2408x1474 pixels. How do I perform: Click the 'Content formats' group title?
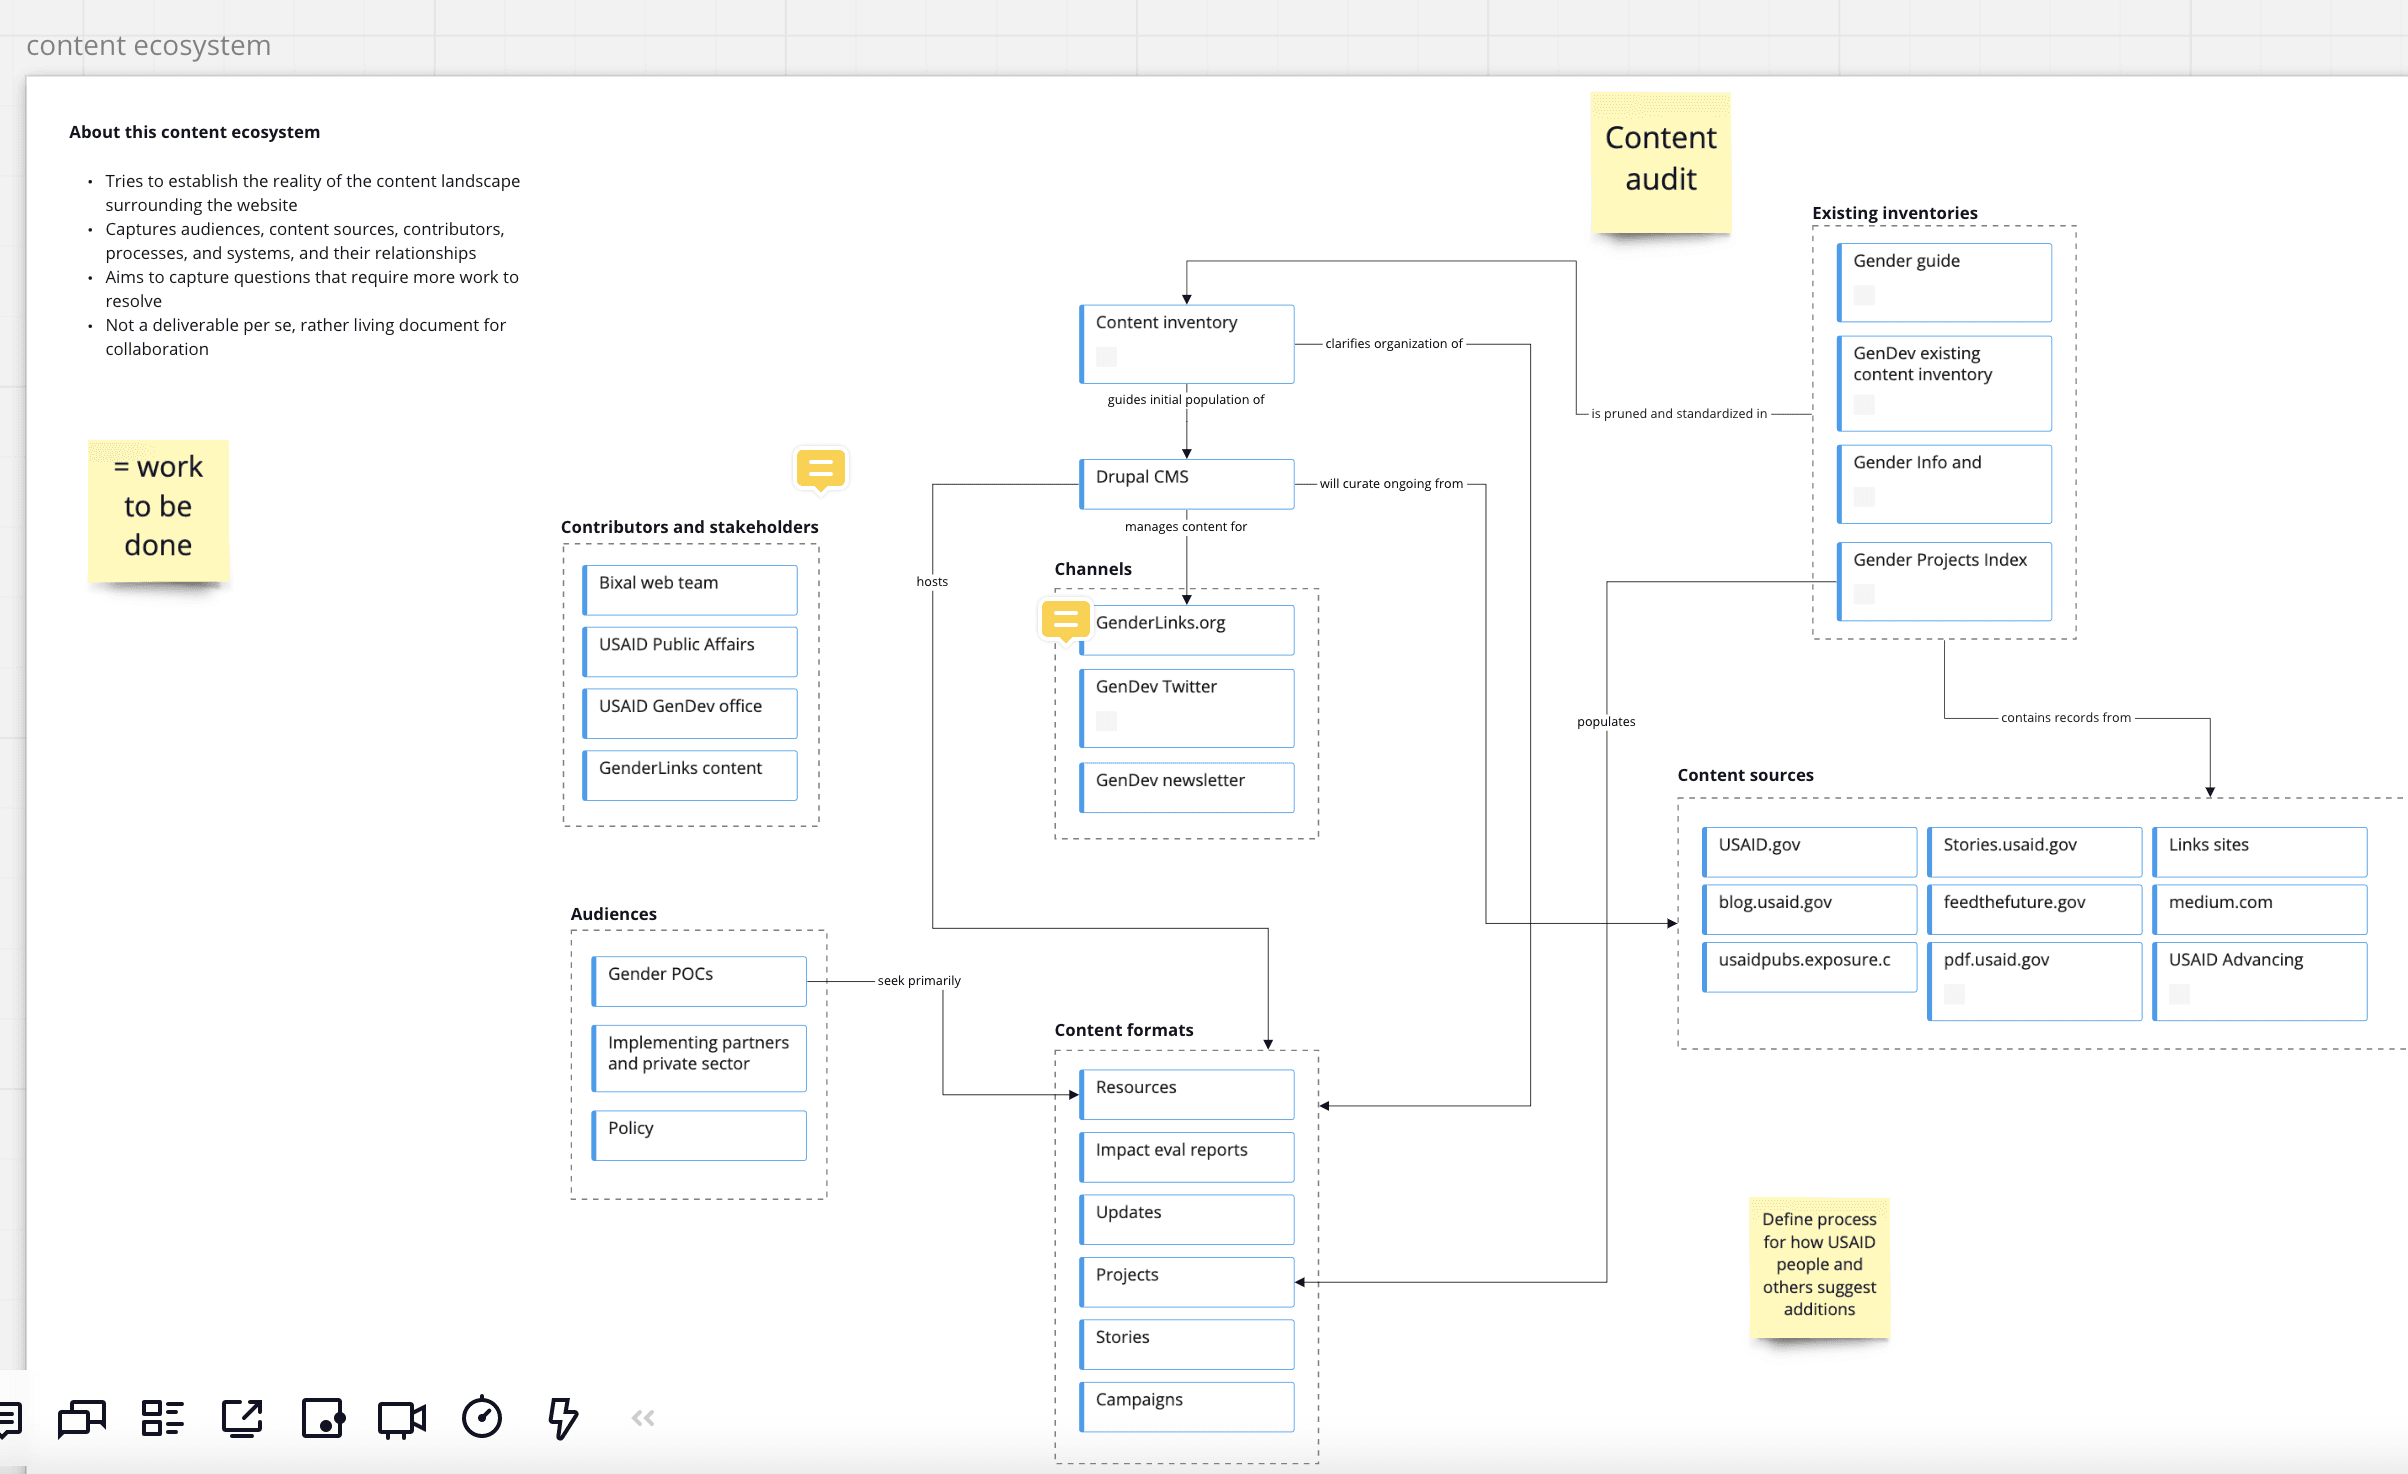tap(1124, 1030)
